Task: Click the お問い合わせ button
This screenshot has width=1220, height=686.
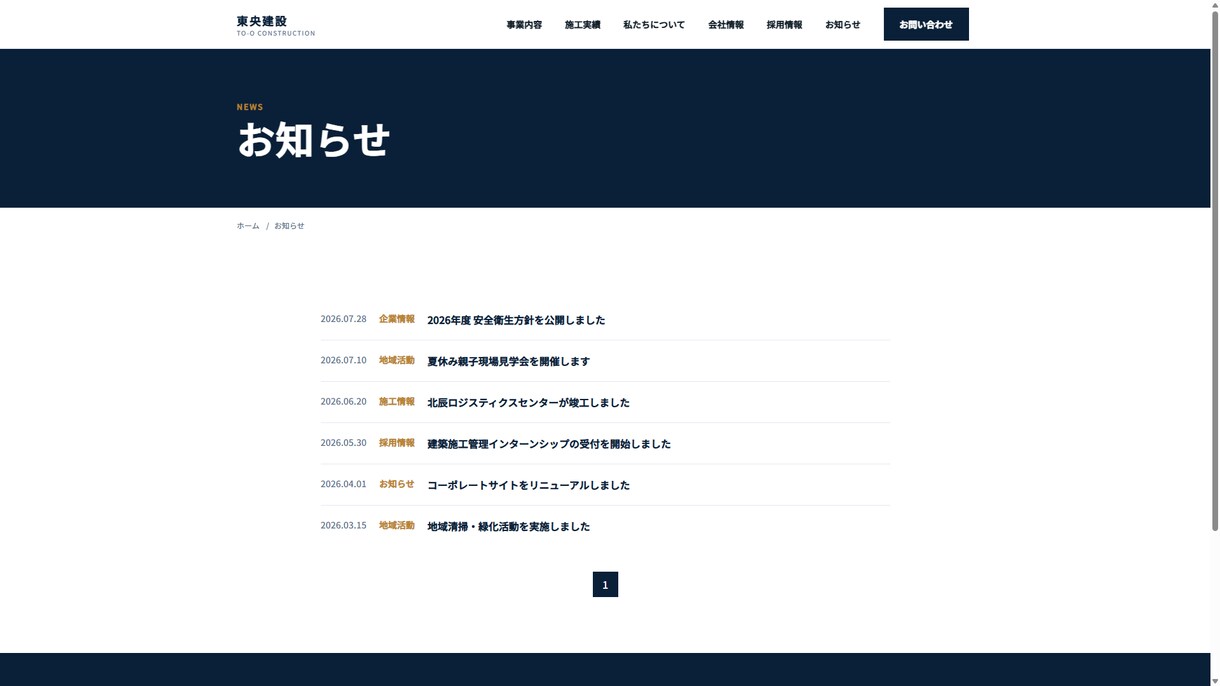Action: (x=926, y=24)
